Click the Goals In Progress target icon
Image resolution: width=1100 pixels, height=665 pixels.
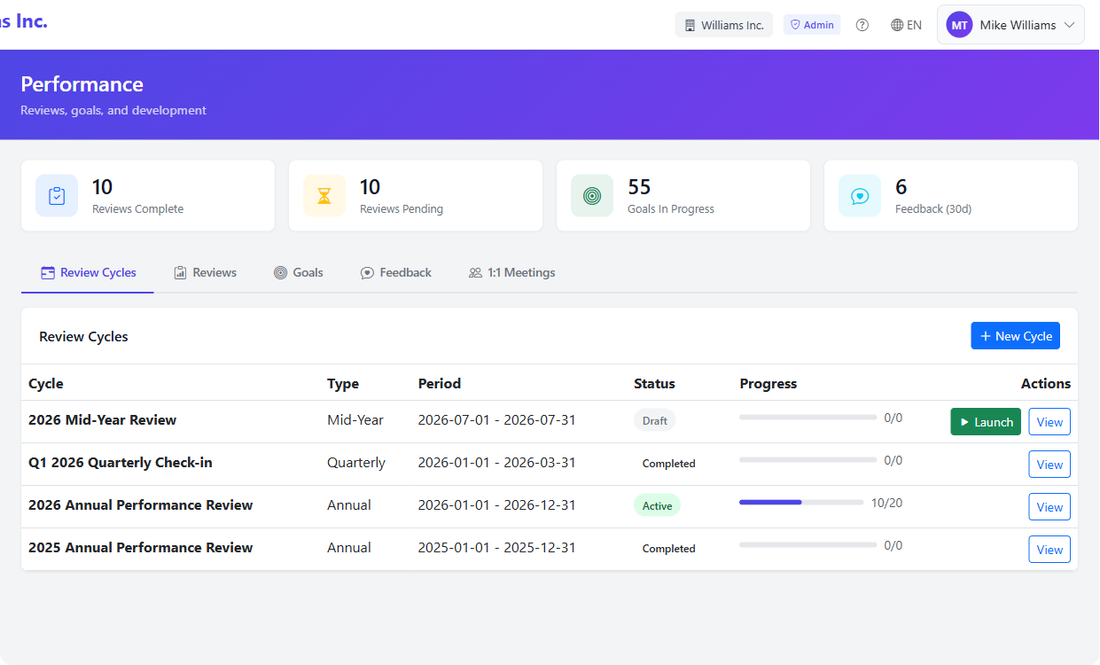click(x=591, y=195)
